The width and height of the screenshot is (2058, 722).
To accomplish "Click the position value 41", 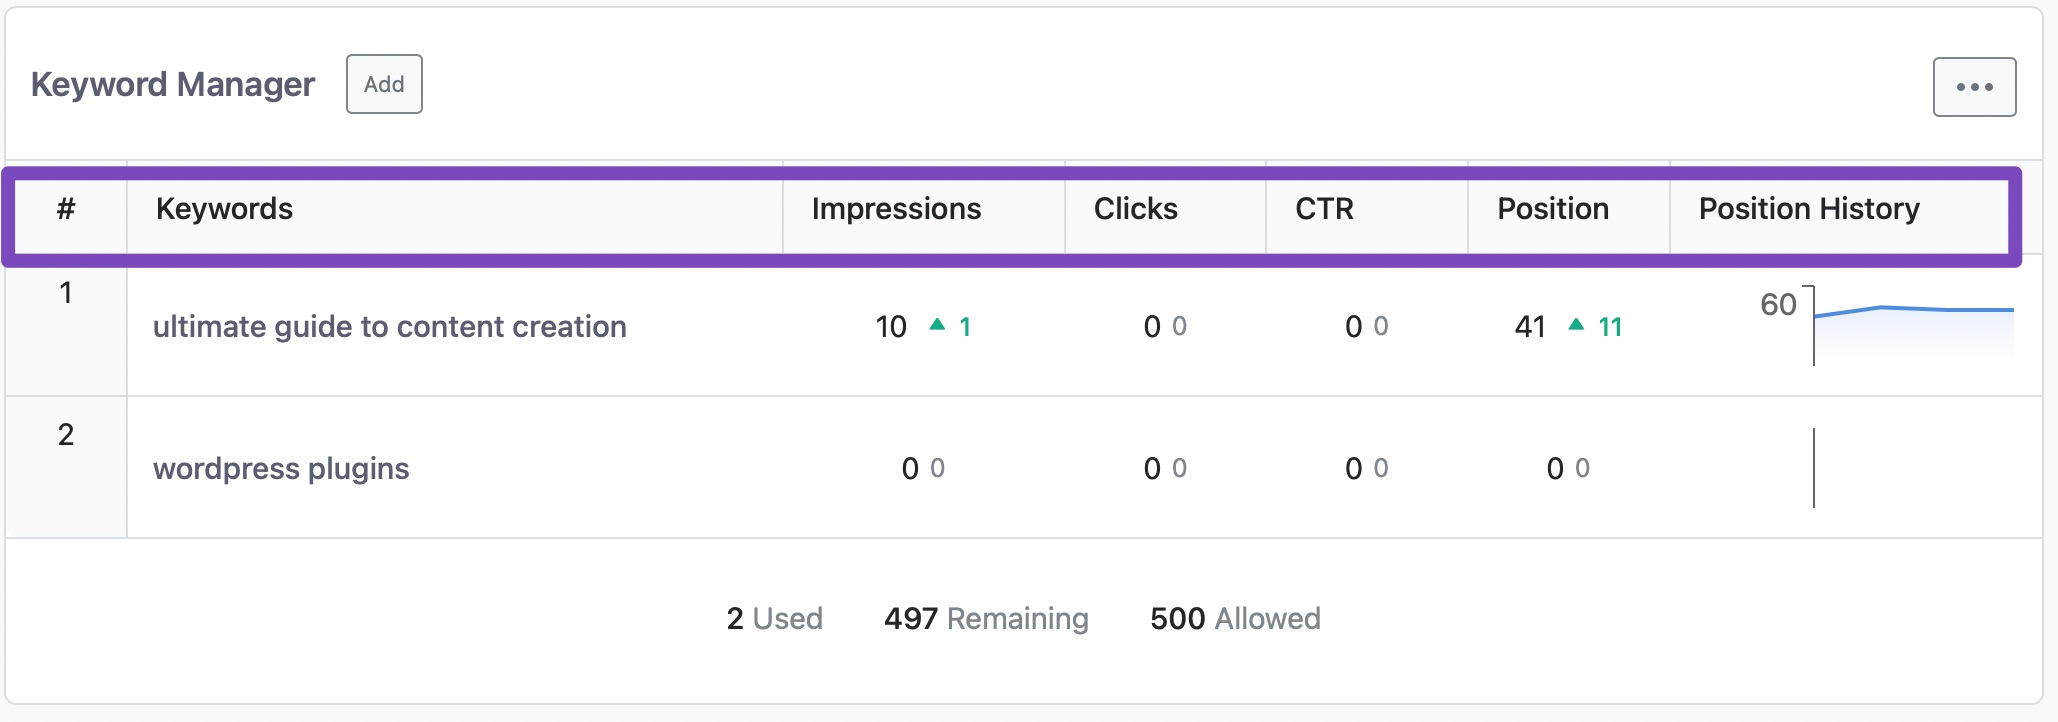I will pyautogui.click(x=1530, y=327).
